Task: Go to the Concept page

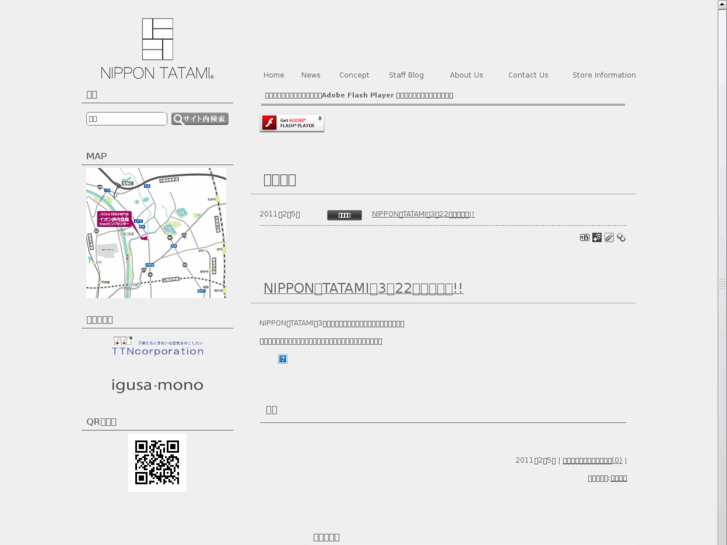Action: point(354,75)
